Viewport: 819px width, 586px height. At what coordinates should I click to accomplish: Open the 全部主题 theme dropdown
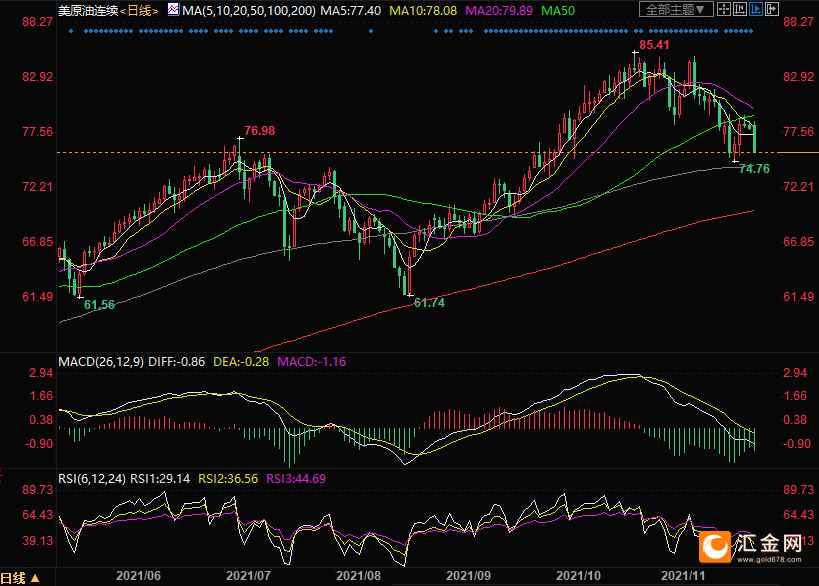point(676,9)
